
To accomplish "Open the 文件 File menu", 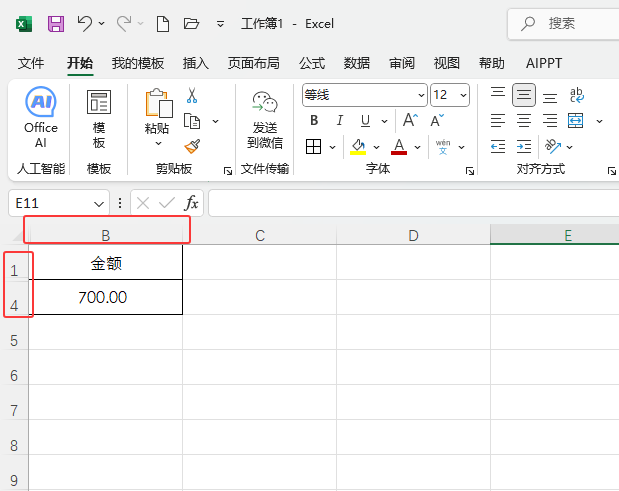I will [31, 63].
